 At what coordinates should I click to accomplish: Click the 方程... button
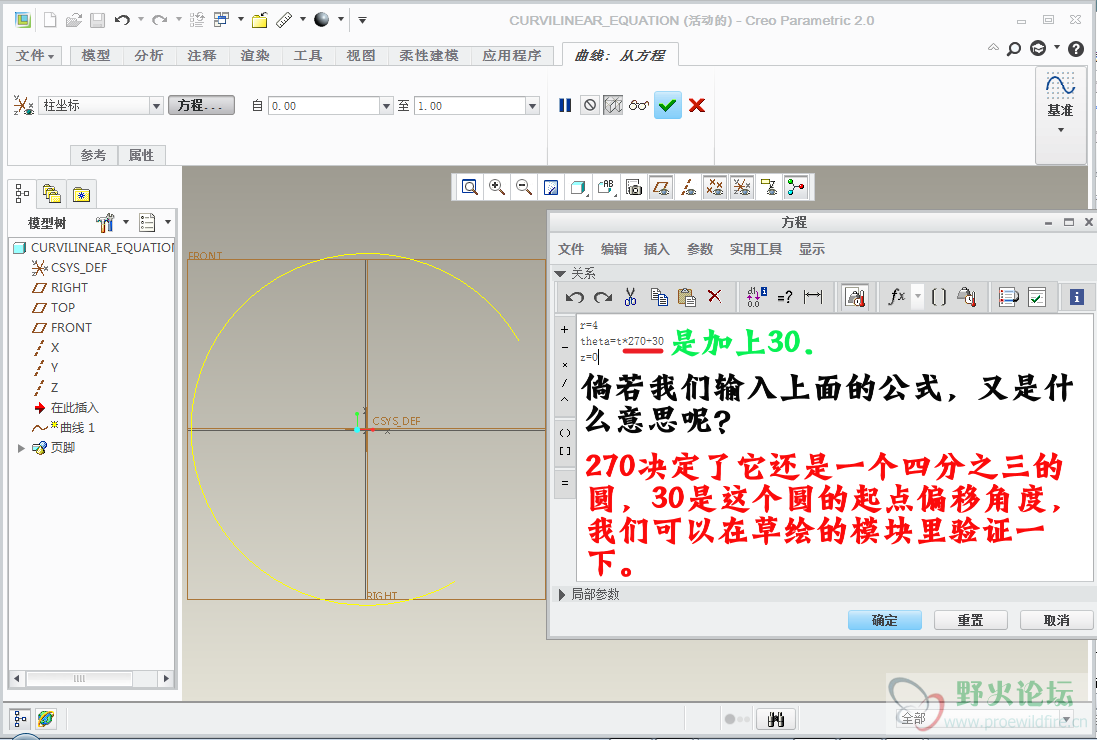coord(201,106)
